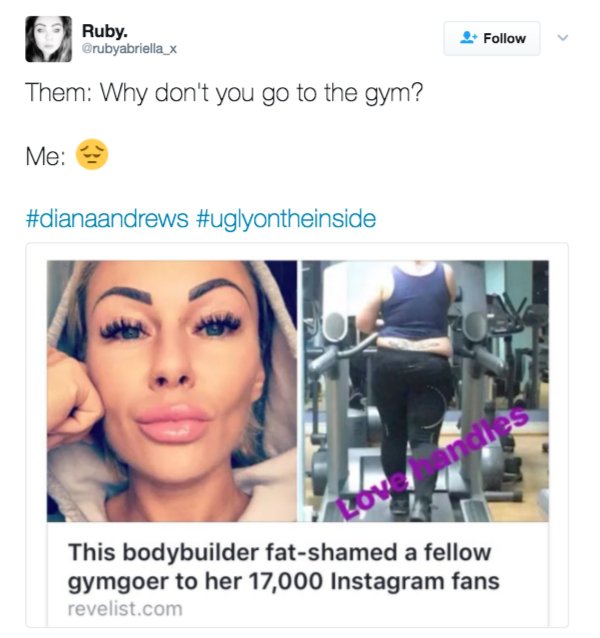The image size is (600, 638).
Task: Click the tweet text 'Why don't you go to the gym?'
Action: pos(262,93)
